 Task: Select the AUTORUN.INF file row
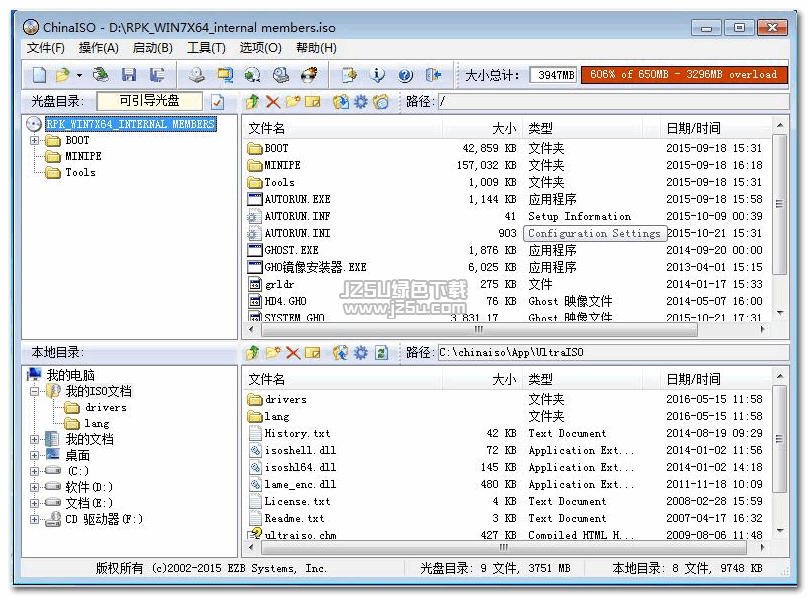point(505,217)
